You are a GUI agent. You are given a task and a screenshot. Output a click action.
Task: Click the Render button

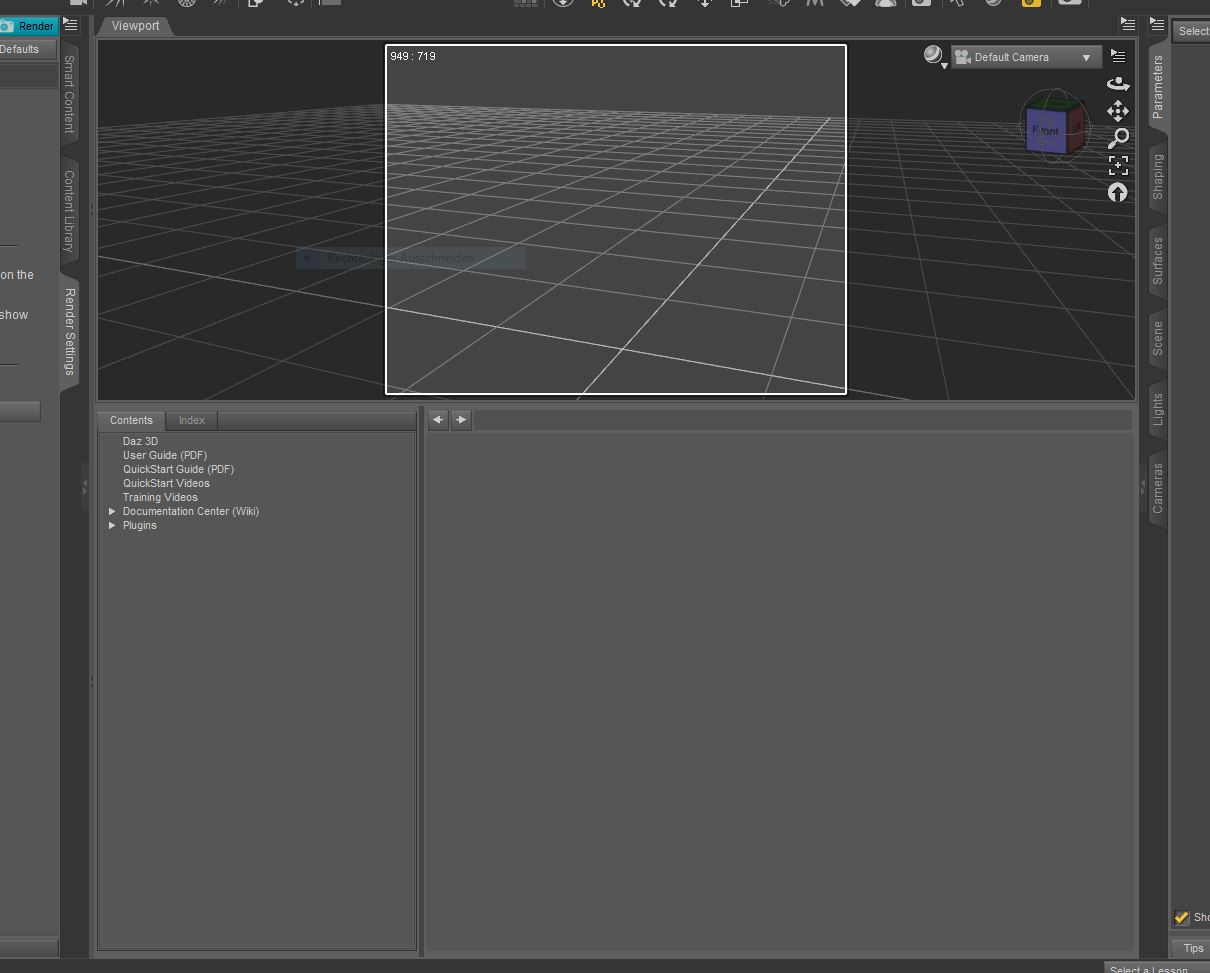click(x=28, y=26)
